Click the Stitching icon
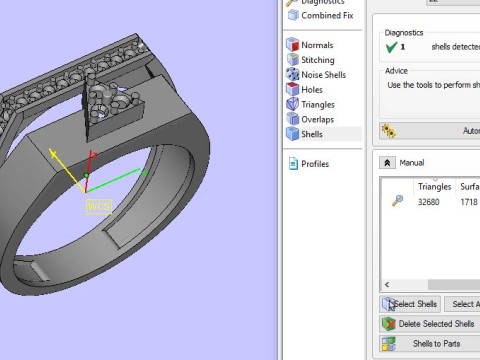Screen dimensions: 480x360 293,60
